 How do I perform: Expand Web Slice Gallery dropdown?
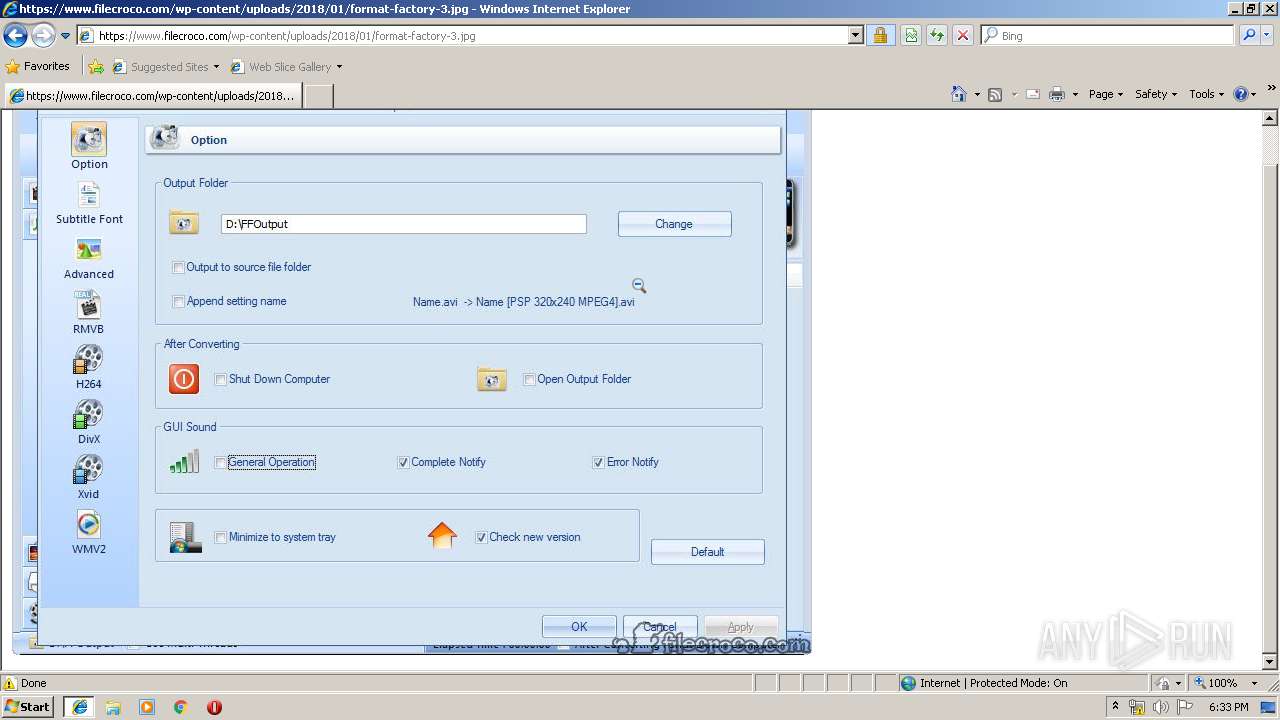point(339,67)
